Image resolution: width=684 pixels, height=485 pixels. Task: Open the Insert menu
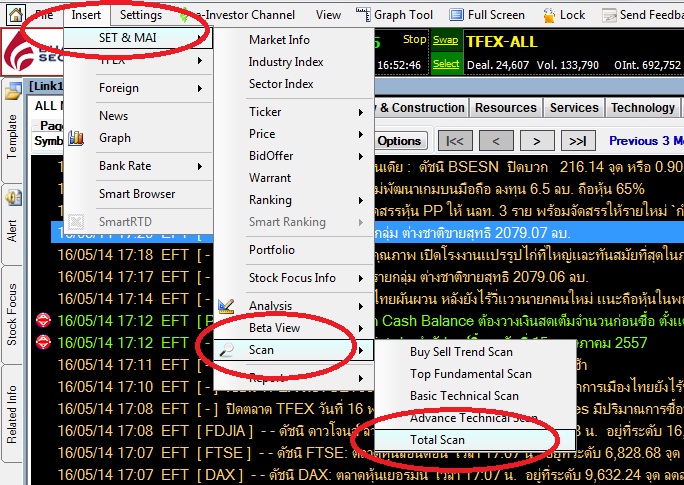pos(86,15)
